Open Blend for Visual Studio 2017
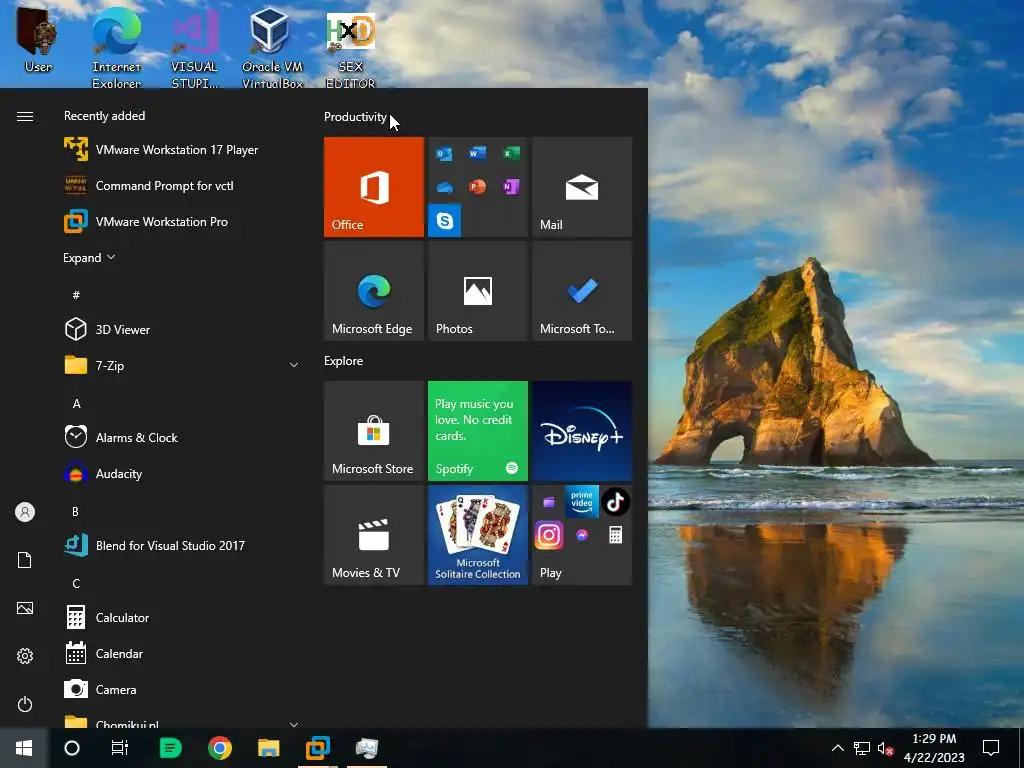 176,545
